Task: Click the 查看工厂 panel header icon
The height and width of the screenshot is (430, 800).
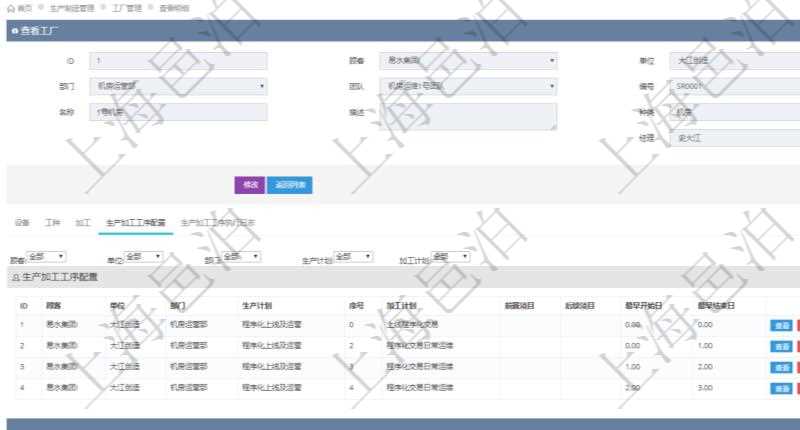Action: click(14, 31)
